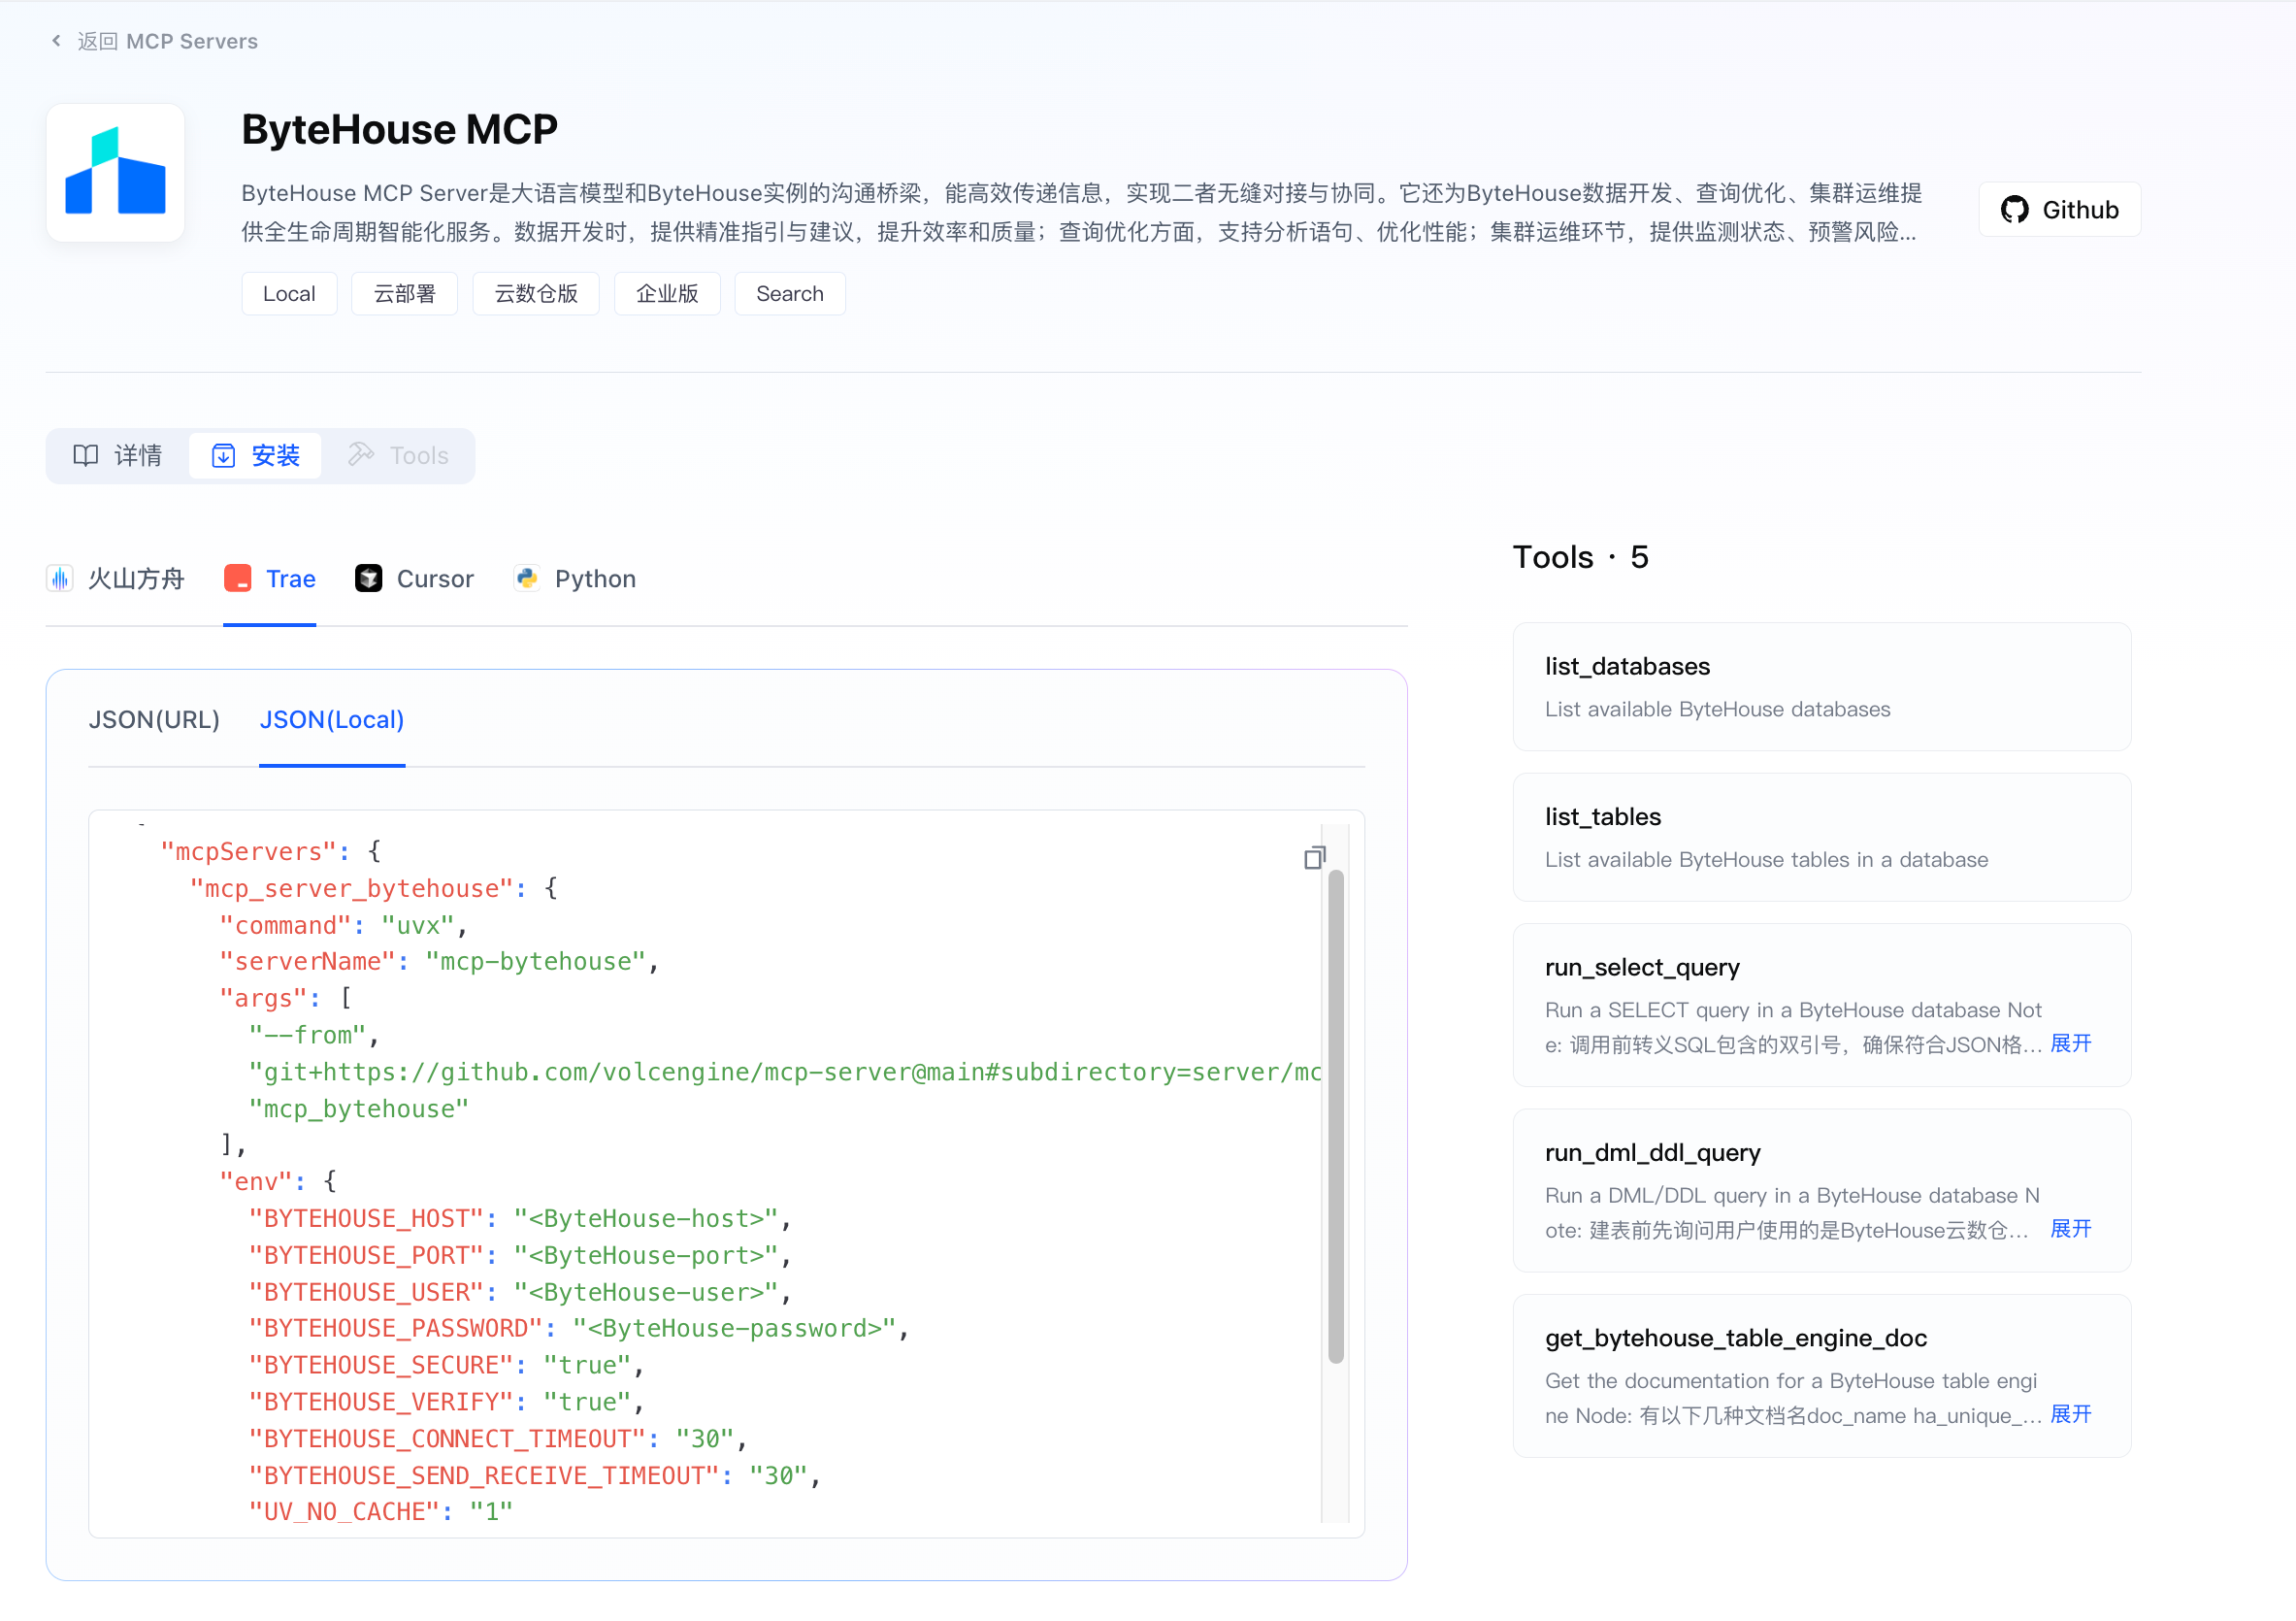Click the red Trae icon

coord(238,578)
